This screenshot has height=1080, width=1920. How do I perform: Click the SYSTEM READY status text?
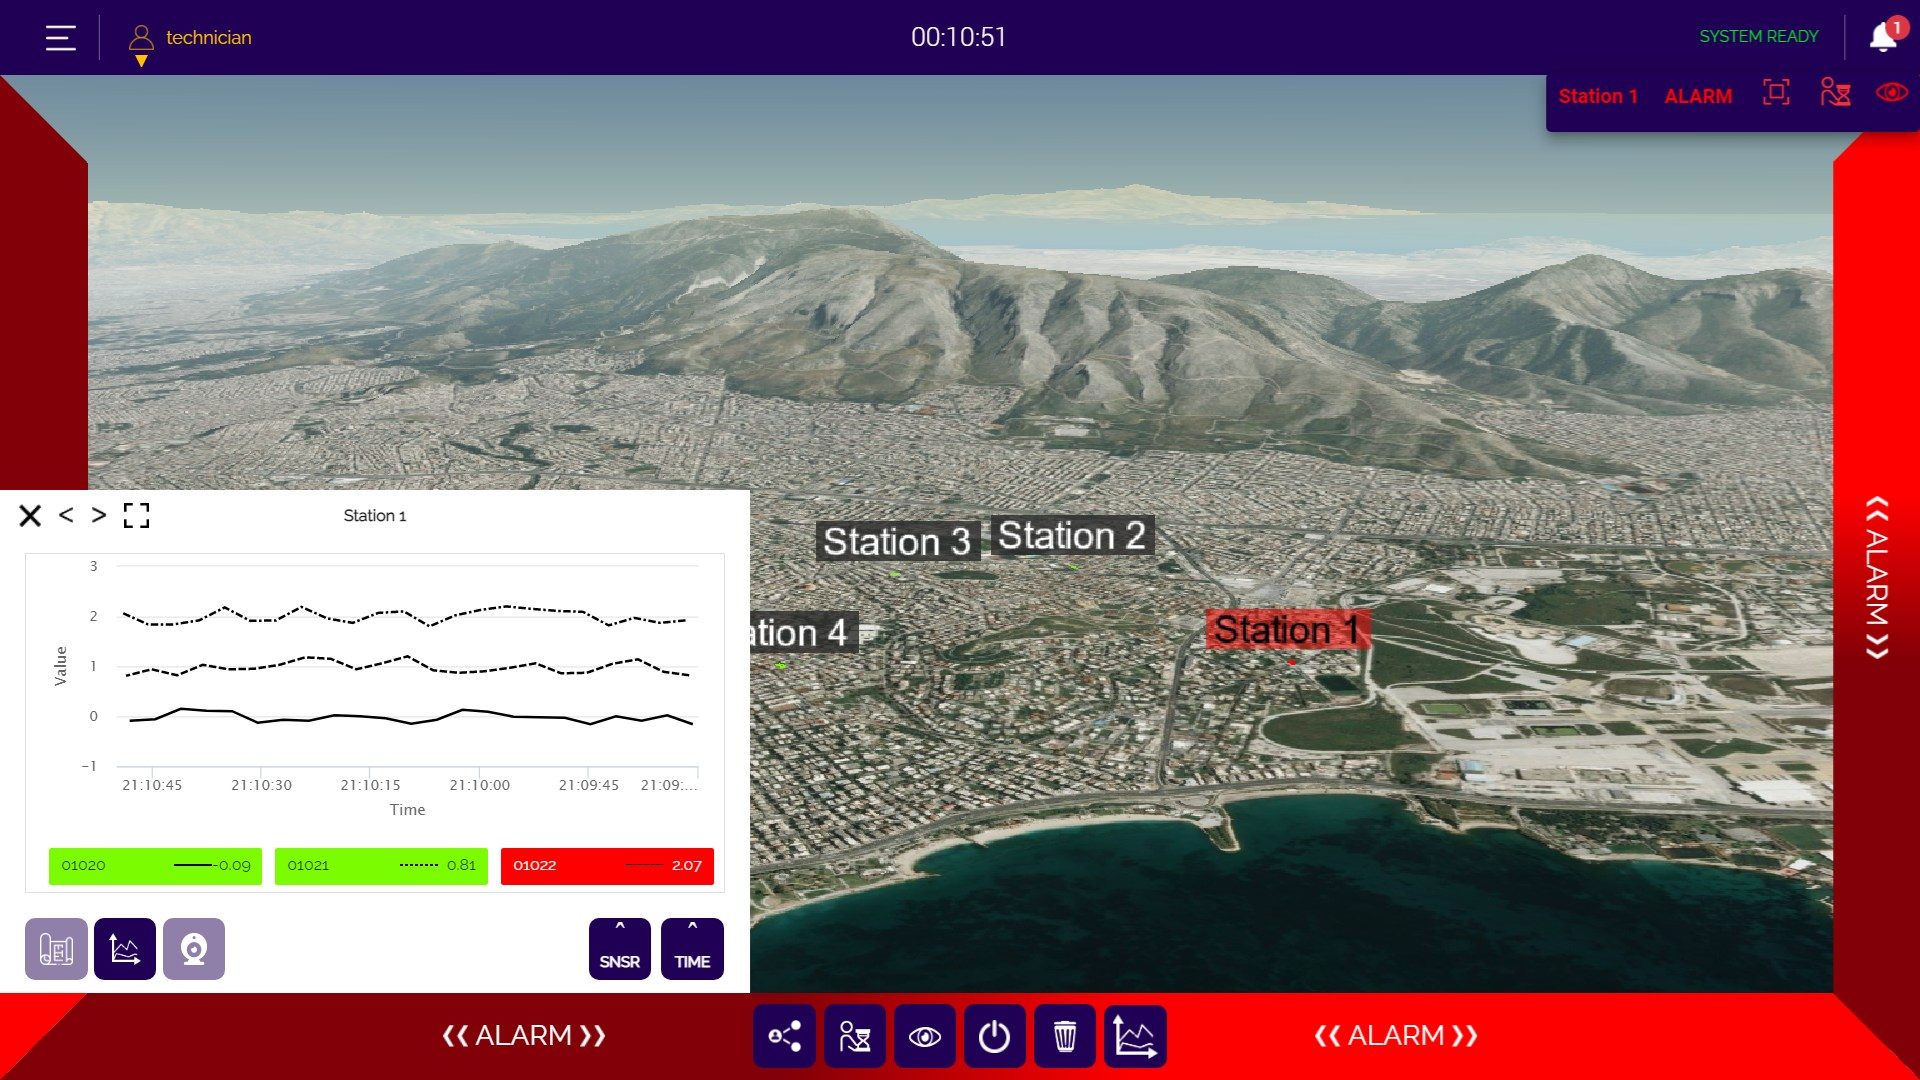point(1759,36)
